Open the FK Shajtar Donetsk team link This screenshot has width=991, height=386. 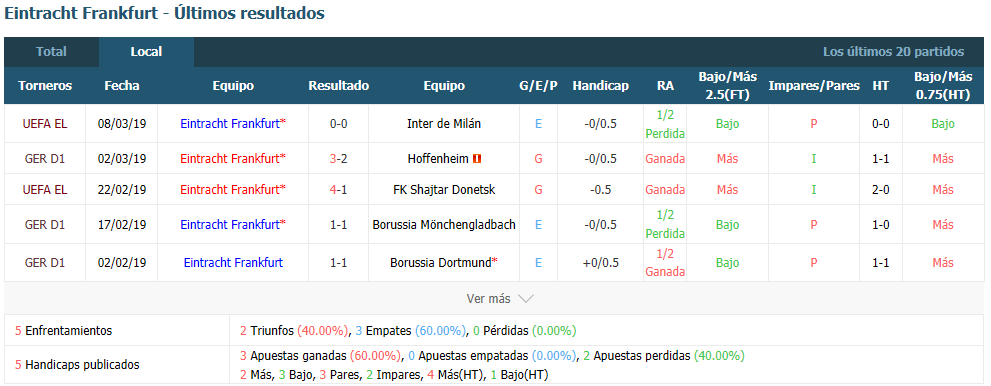pos(444,190)
